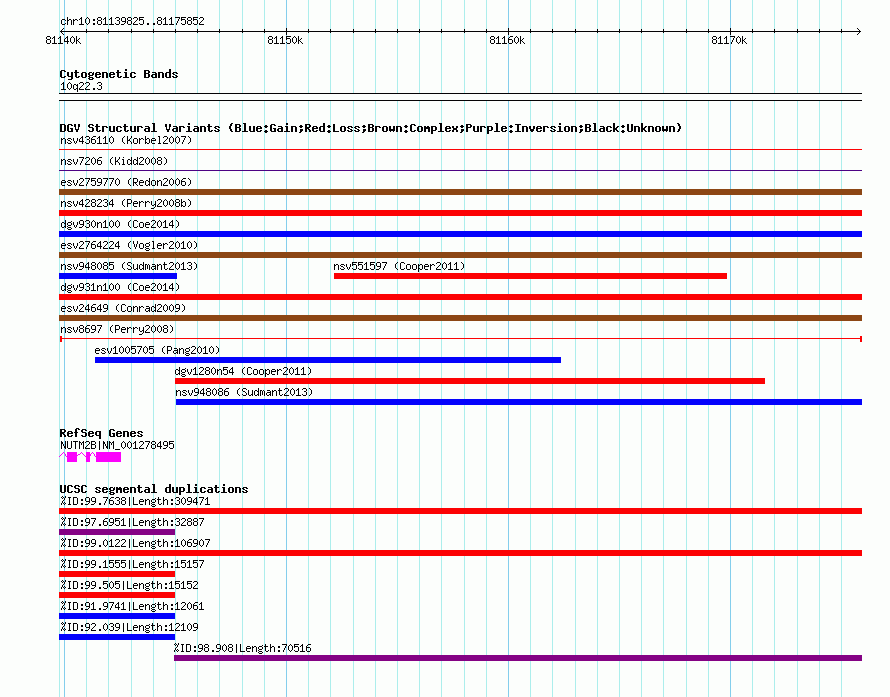Click the nsv436110 (Korbel2007) variant label
Image resolution: width=890 pixels, height=697 pixels.
(x=126, y=140)
